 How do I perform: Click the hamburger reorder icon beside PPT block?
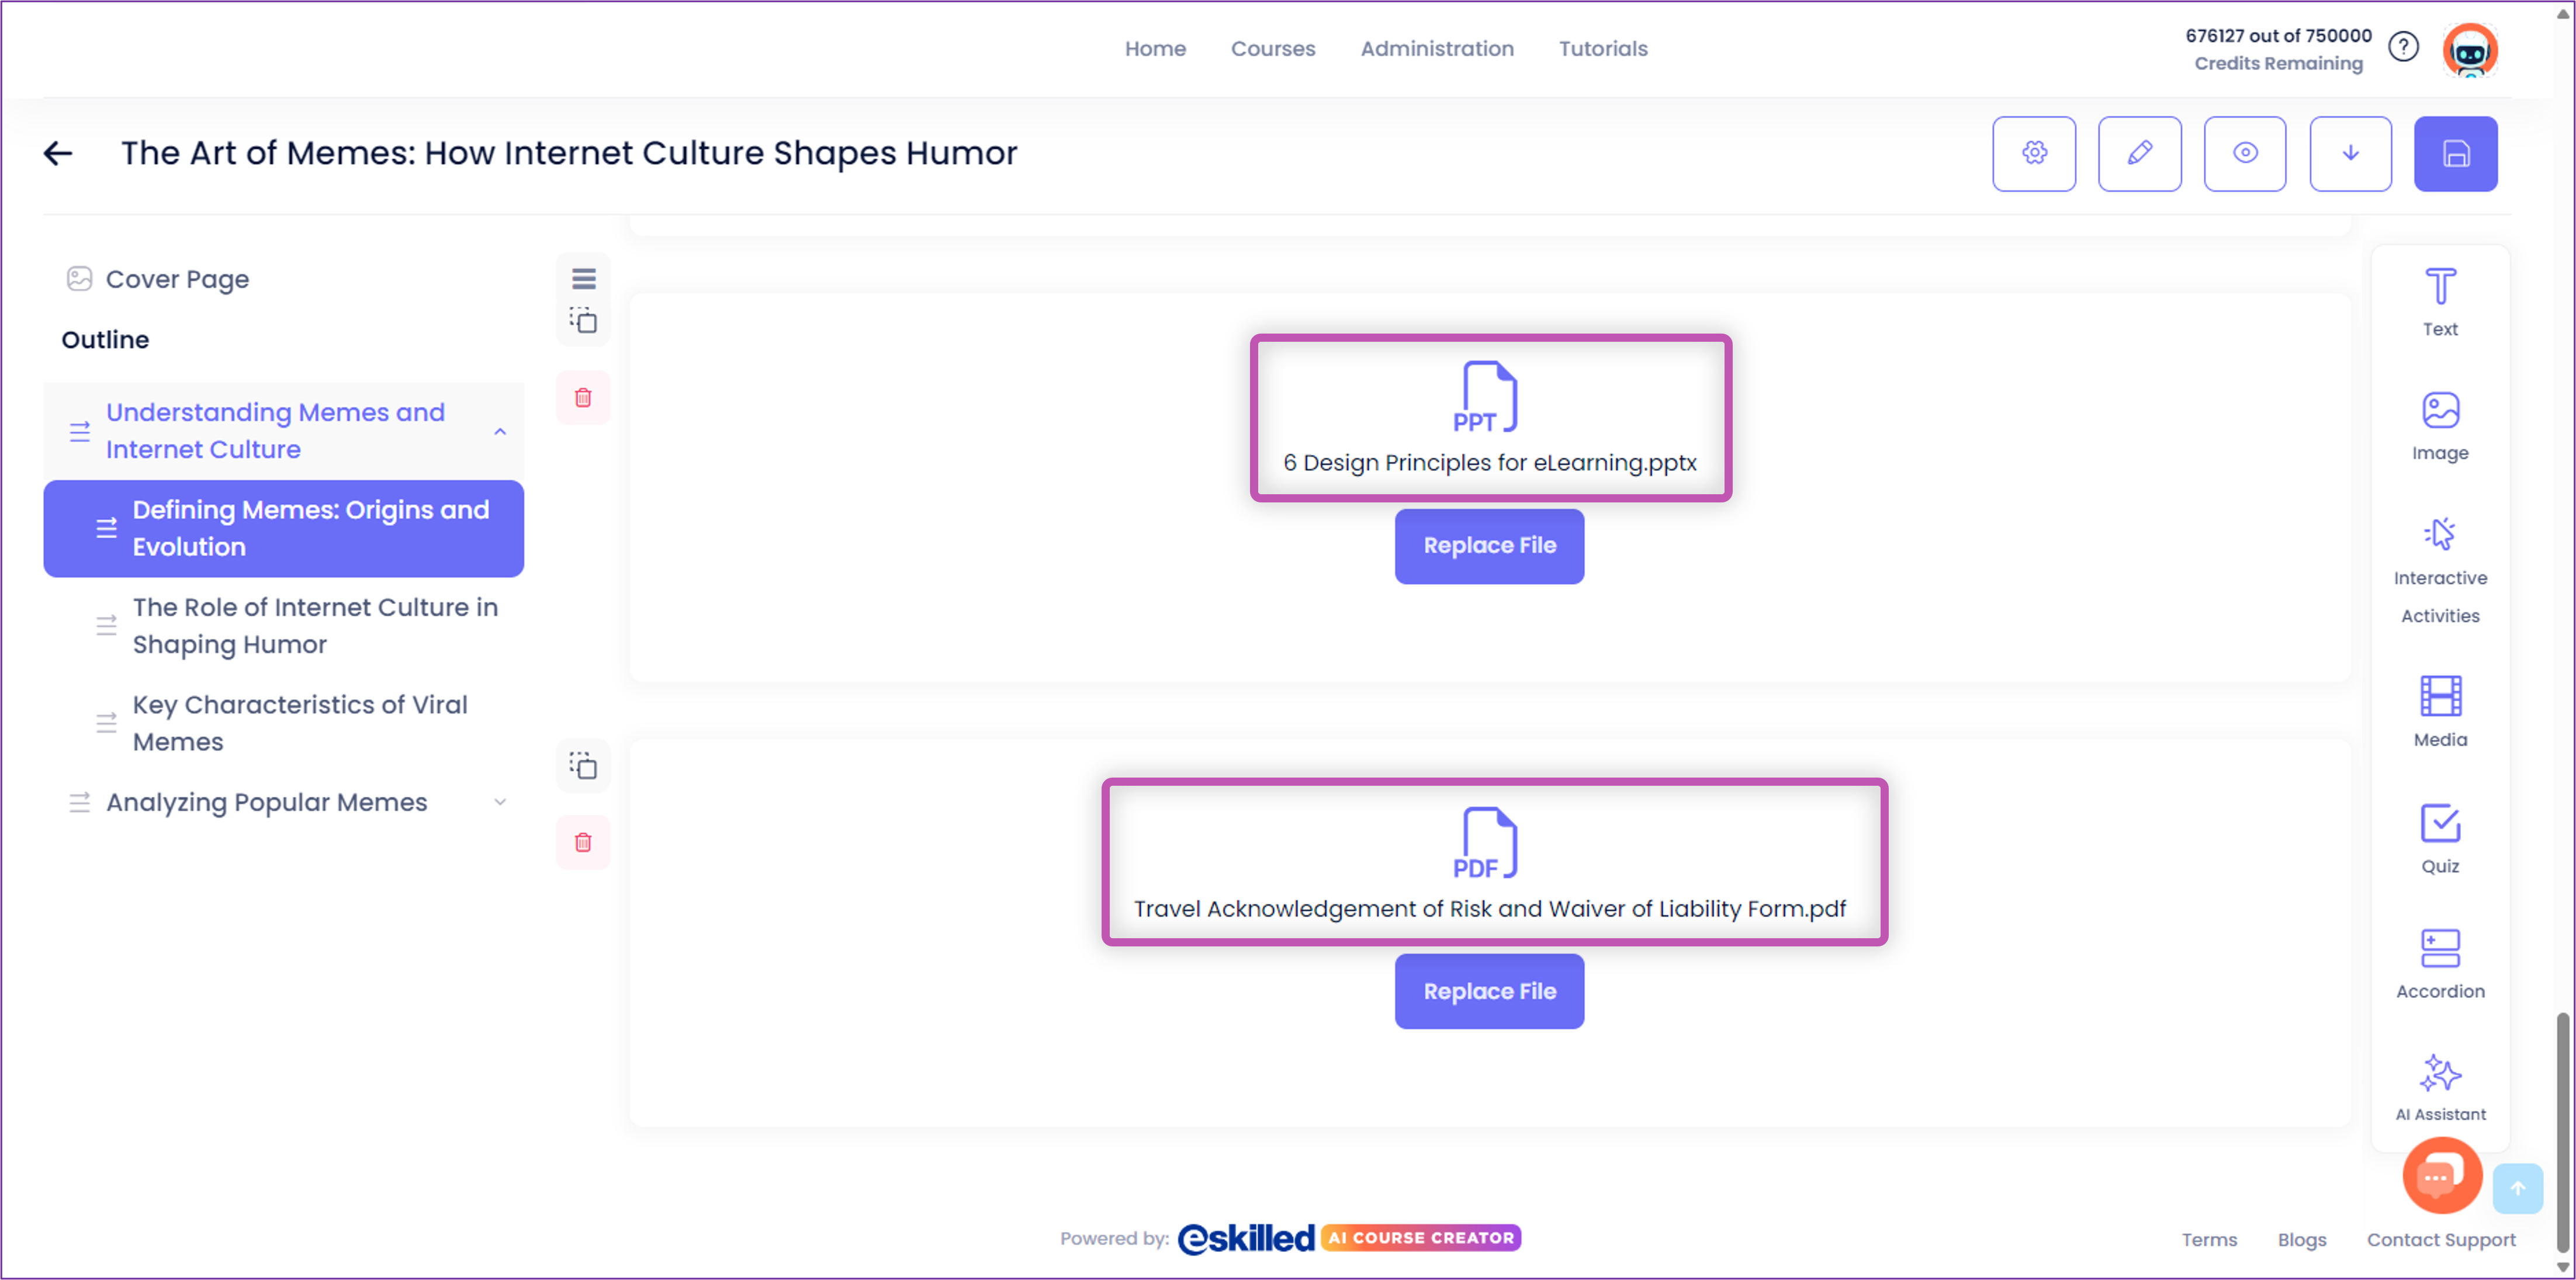tap(583, 278)
